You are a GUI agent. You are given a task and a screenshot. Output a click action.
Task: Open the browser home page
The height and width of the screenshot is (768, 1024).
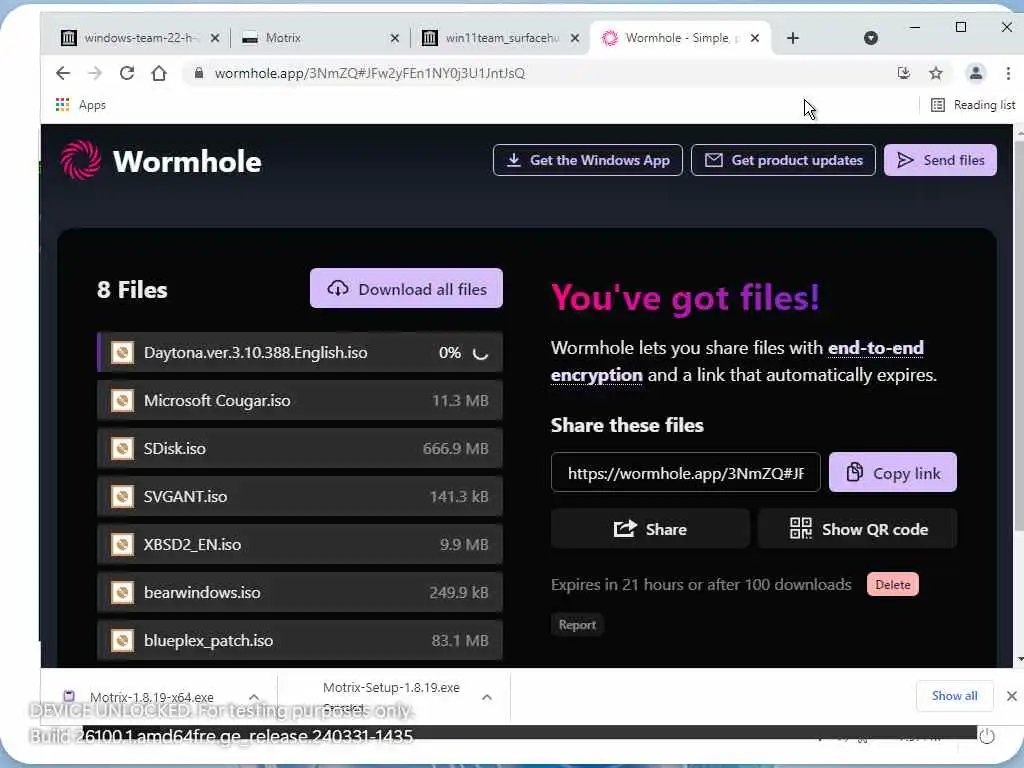tap(159, 73)
